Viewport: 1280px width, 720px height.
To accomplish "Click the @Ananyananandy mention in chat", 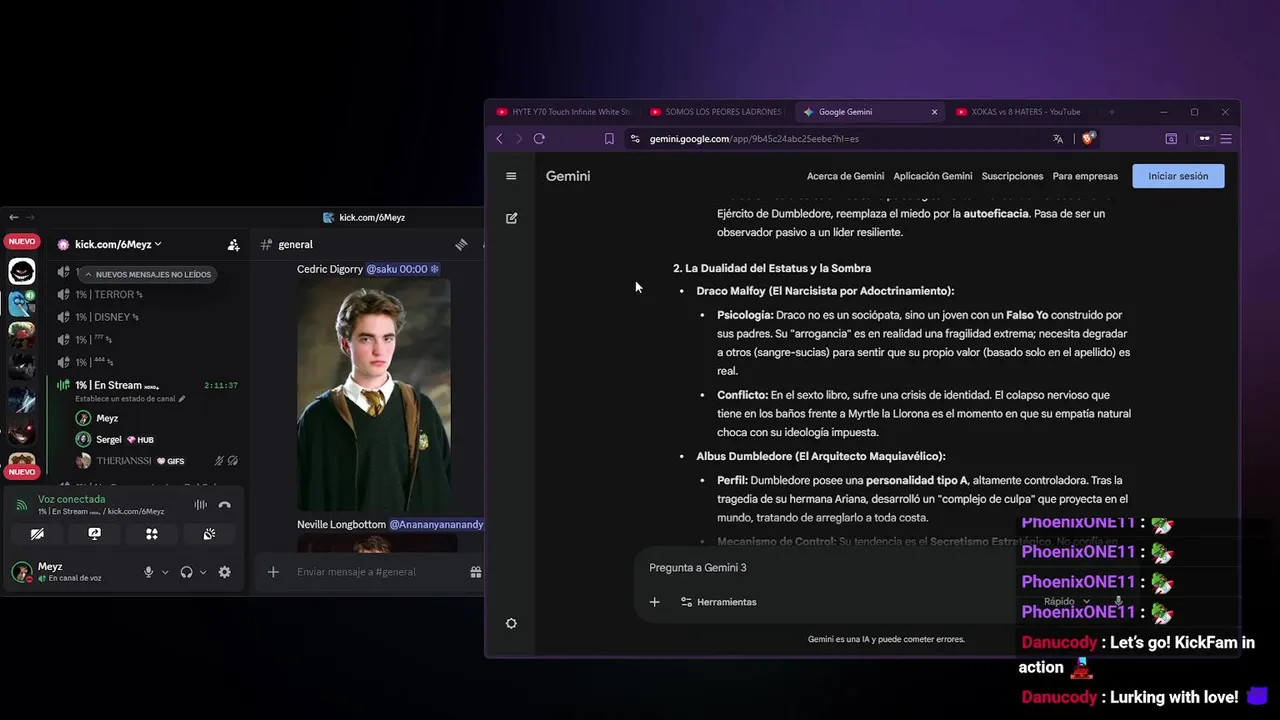I will (x=436, y=524).
